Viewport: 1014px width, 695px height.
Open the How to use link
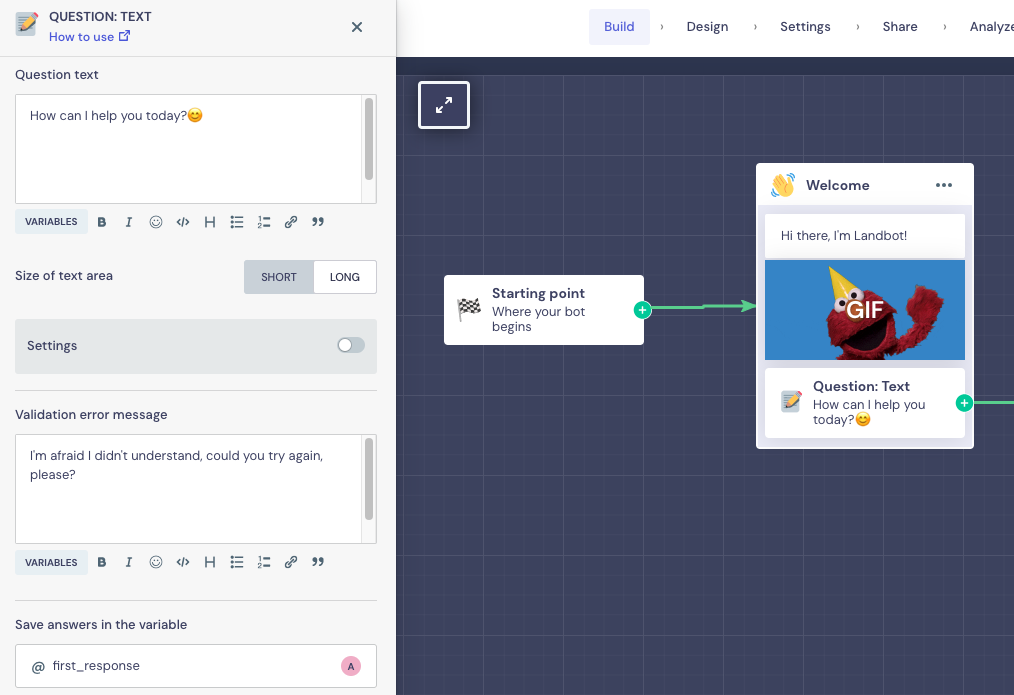coord(89,37)
